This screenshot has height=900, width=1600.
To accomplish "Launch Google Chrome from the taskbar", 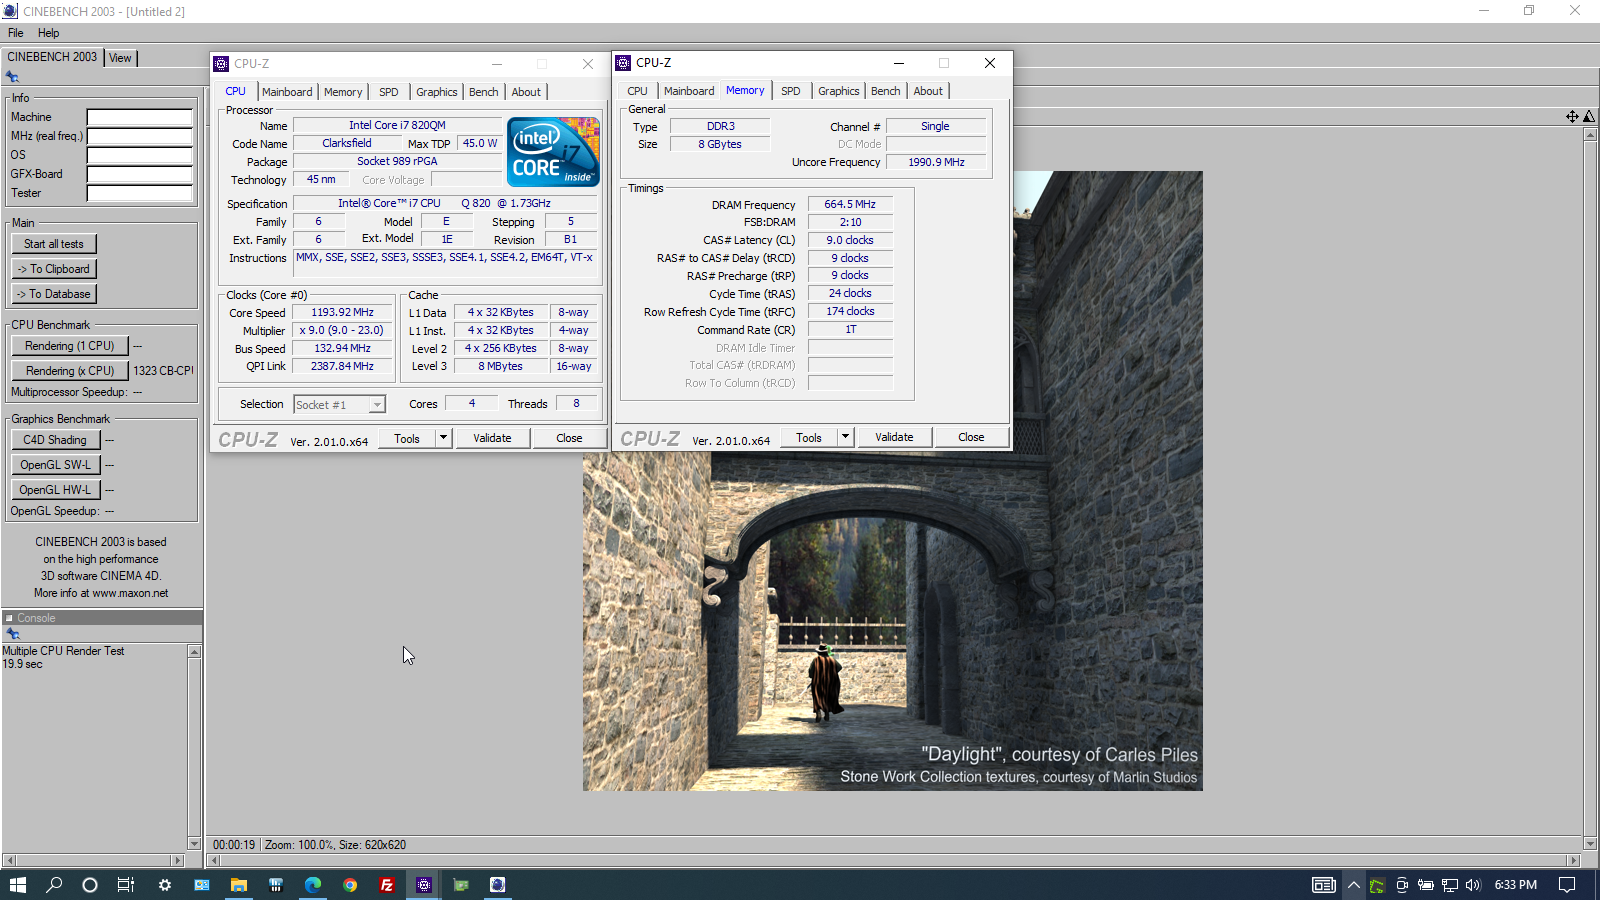I will pyautogui.click(x=350, y=885).
